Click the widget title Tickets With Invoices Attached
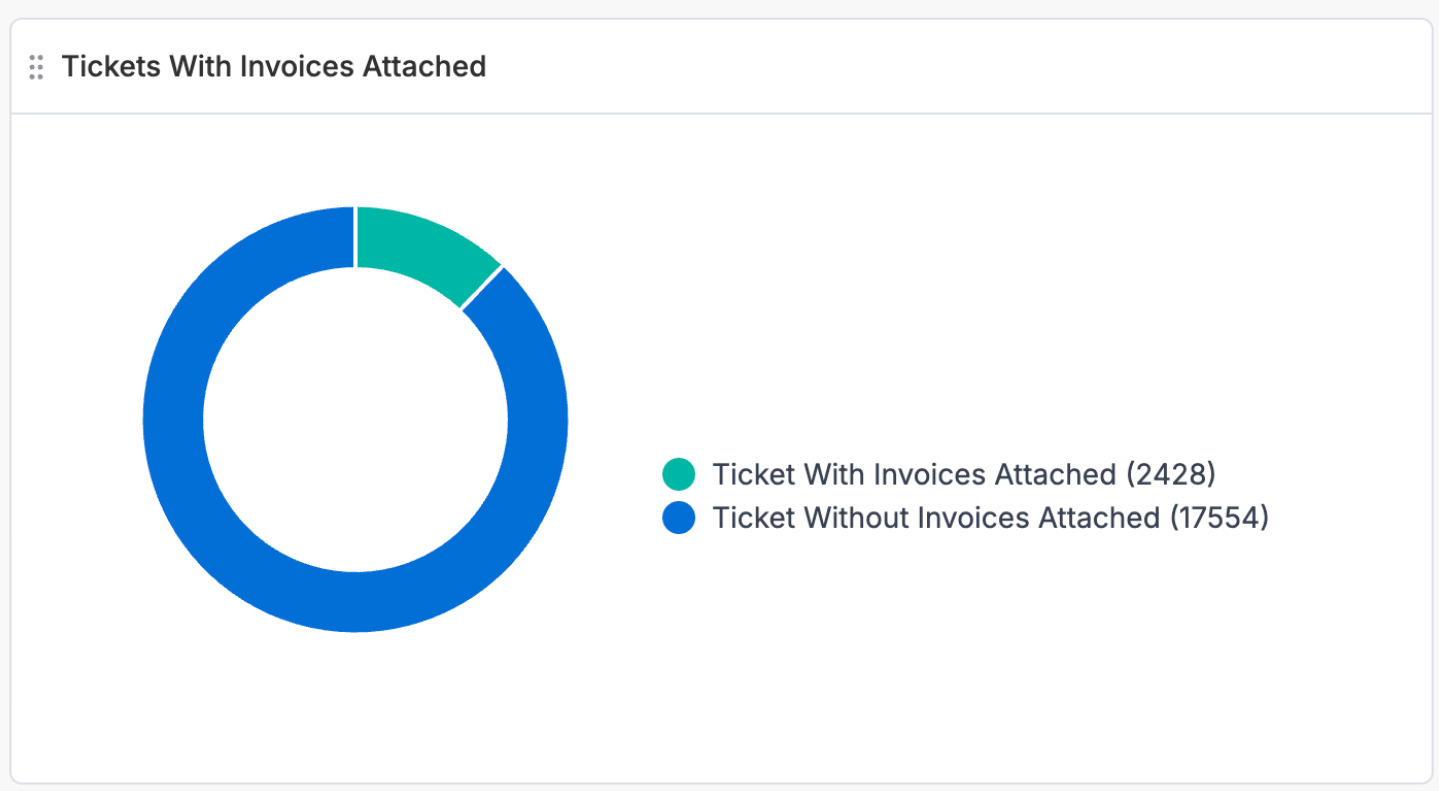The width and height of the screenshot is (1439, 791). 274,66
